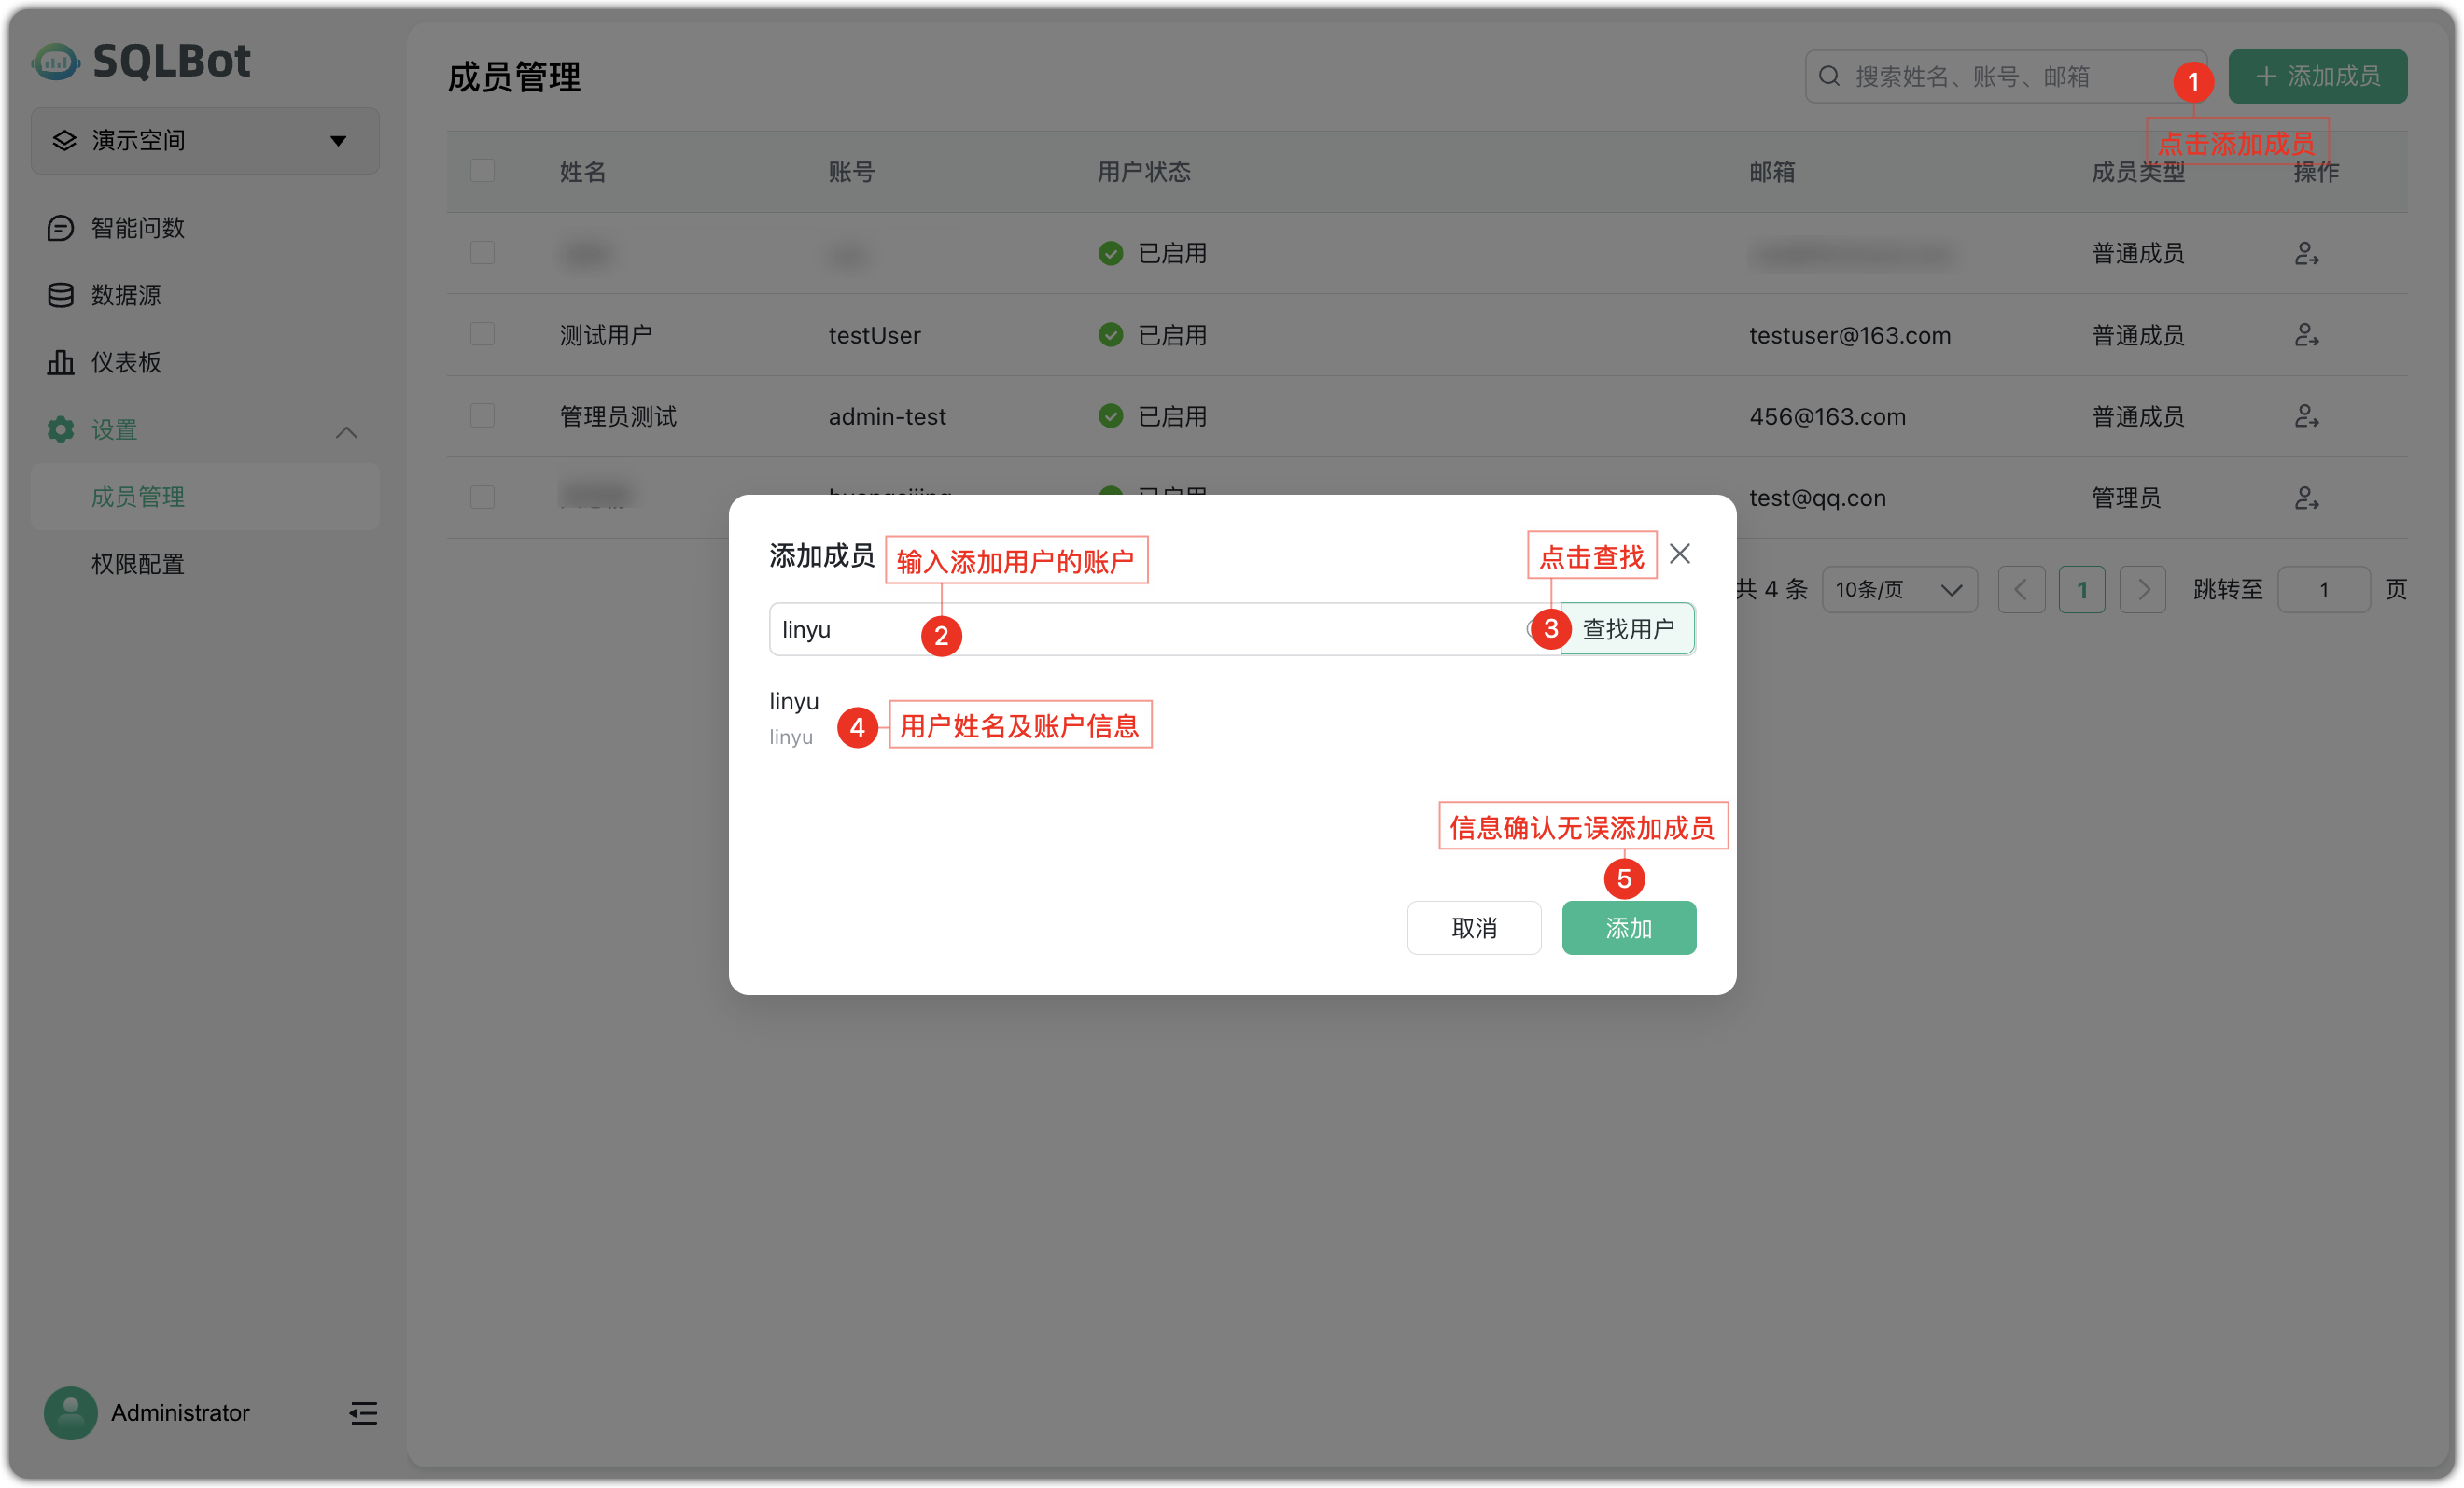Open 成员管理 from the sidebar menu
Viewport: 2464px width, 1488px height.
(x=137, y=496)
